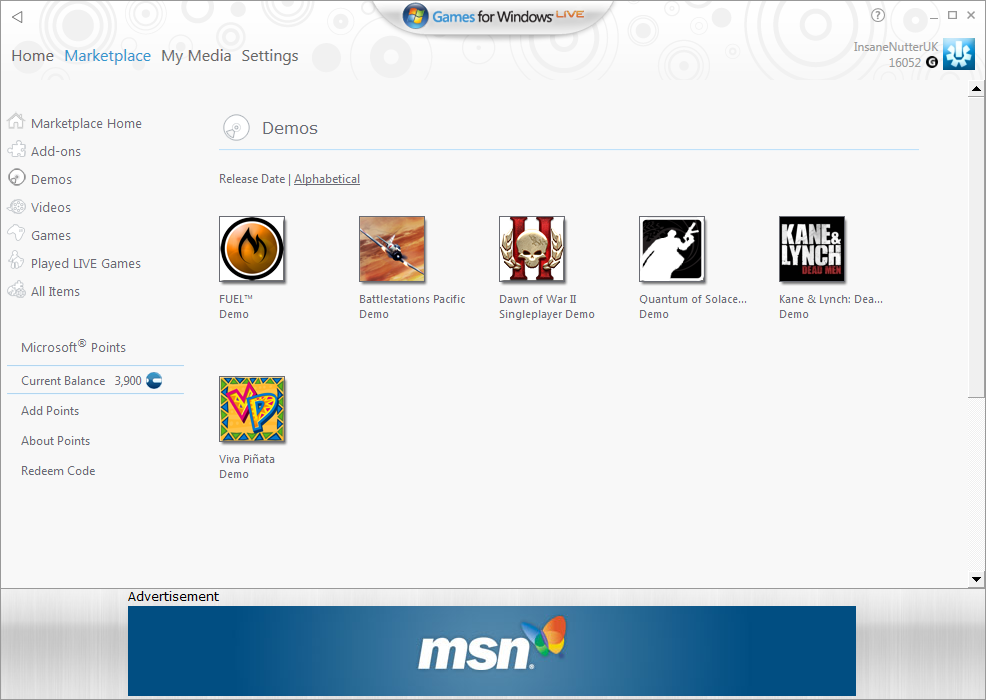Image resolution: width=986 pixels, height=700 pixels.
Task: Show All Items in the sidebar
Action: tap(55, 291)
